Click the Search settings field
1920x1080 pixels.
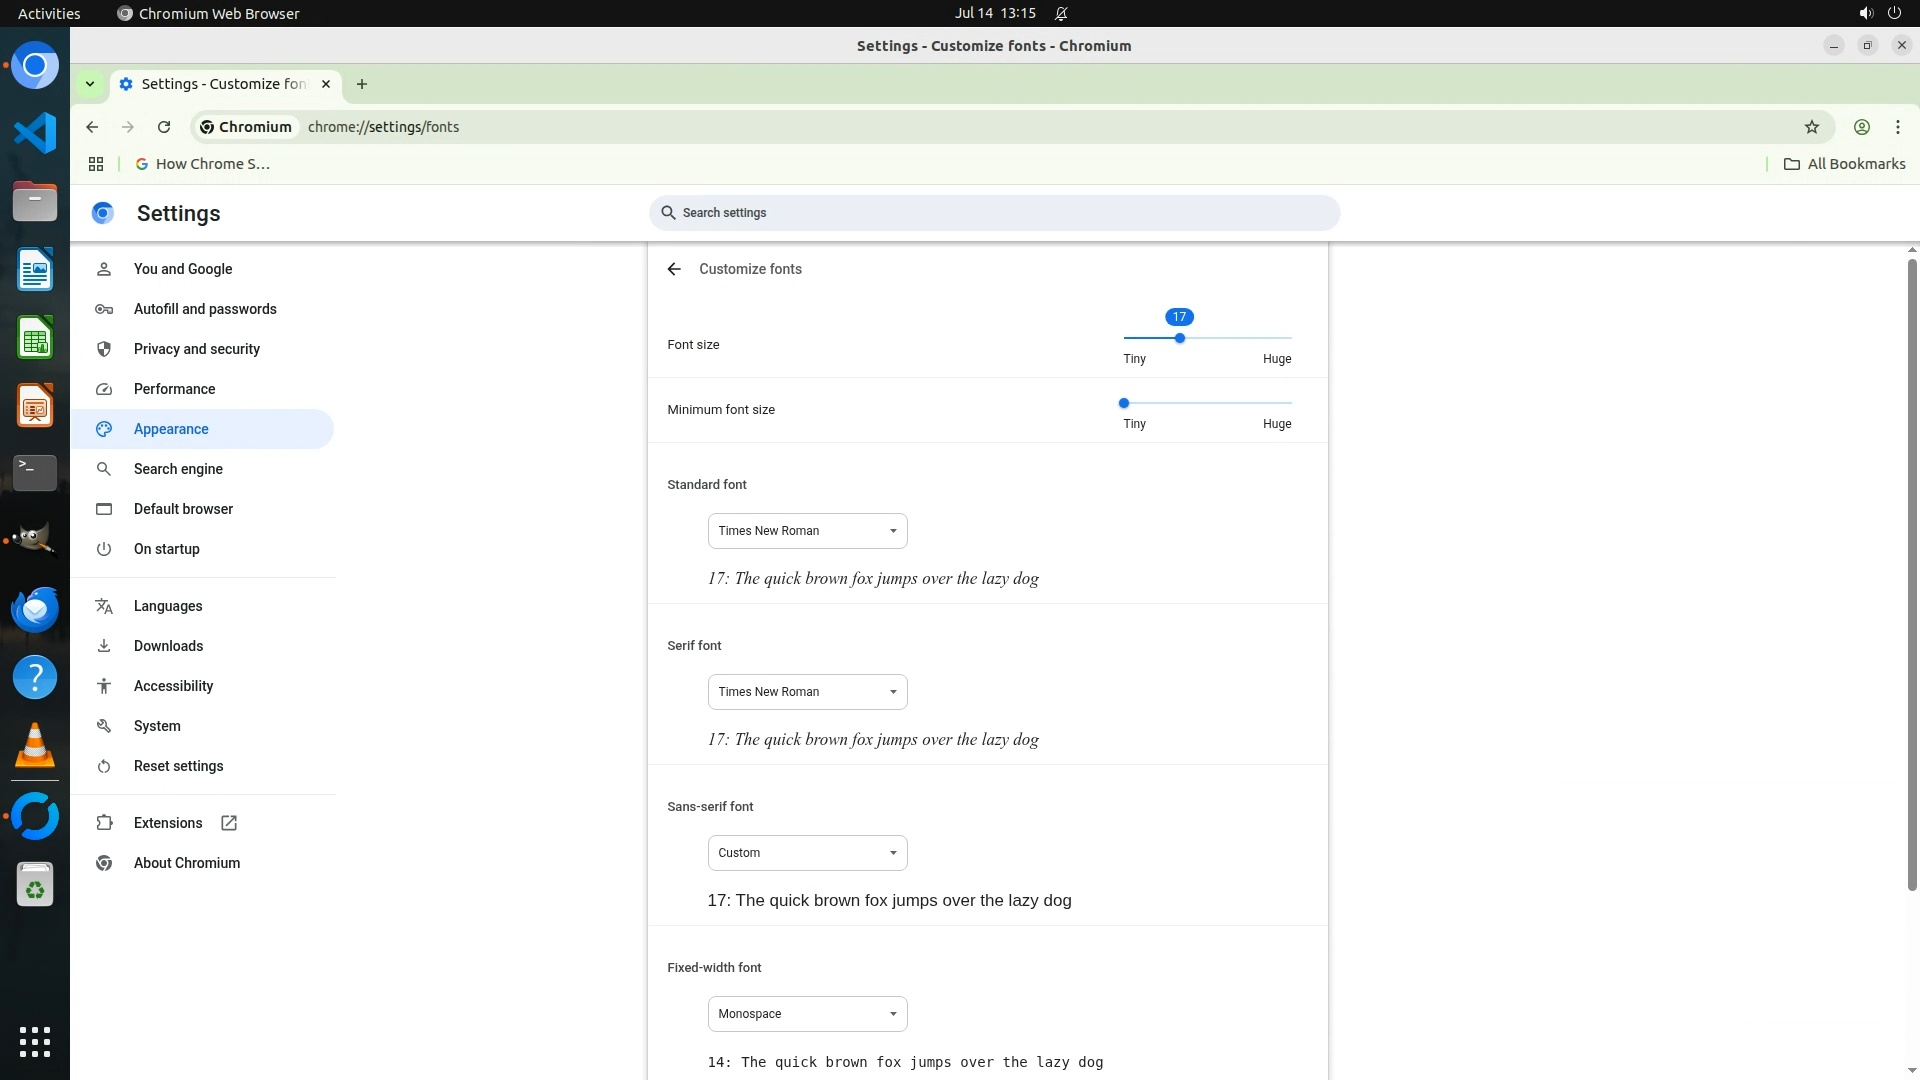[994, 213]
